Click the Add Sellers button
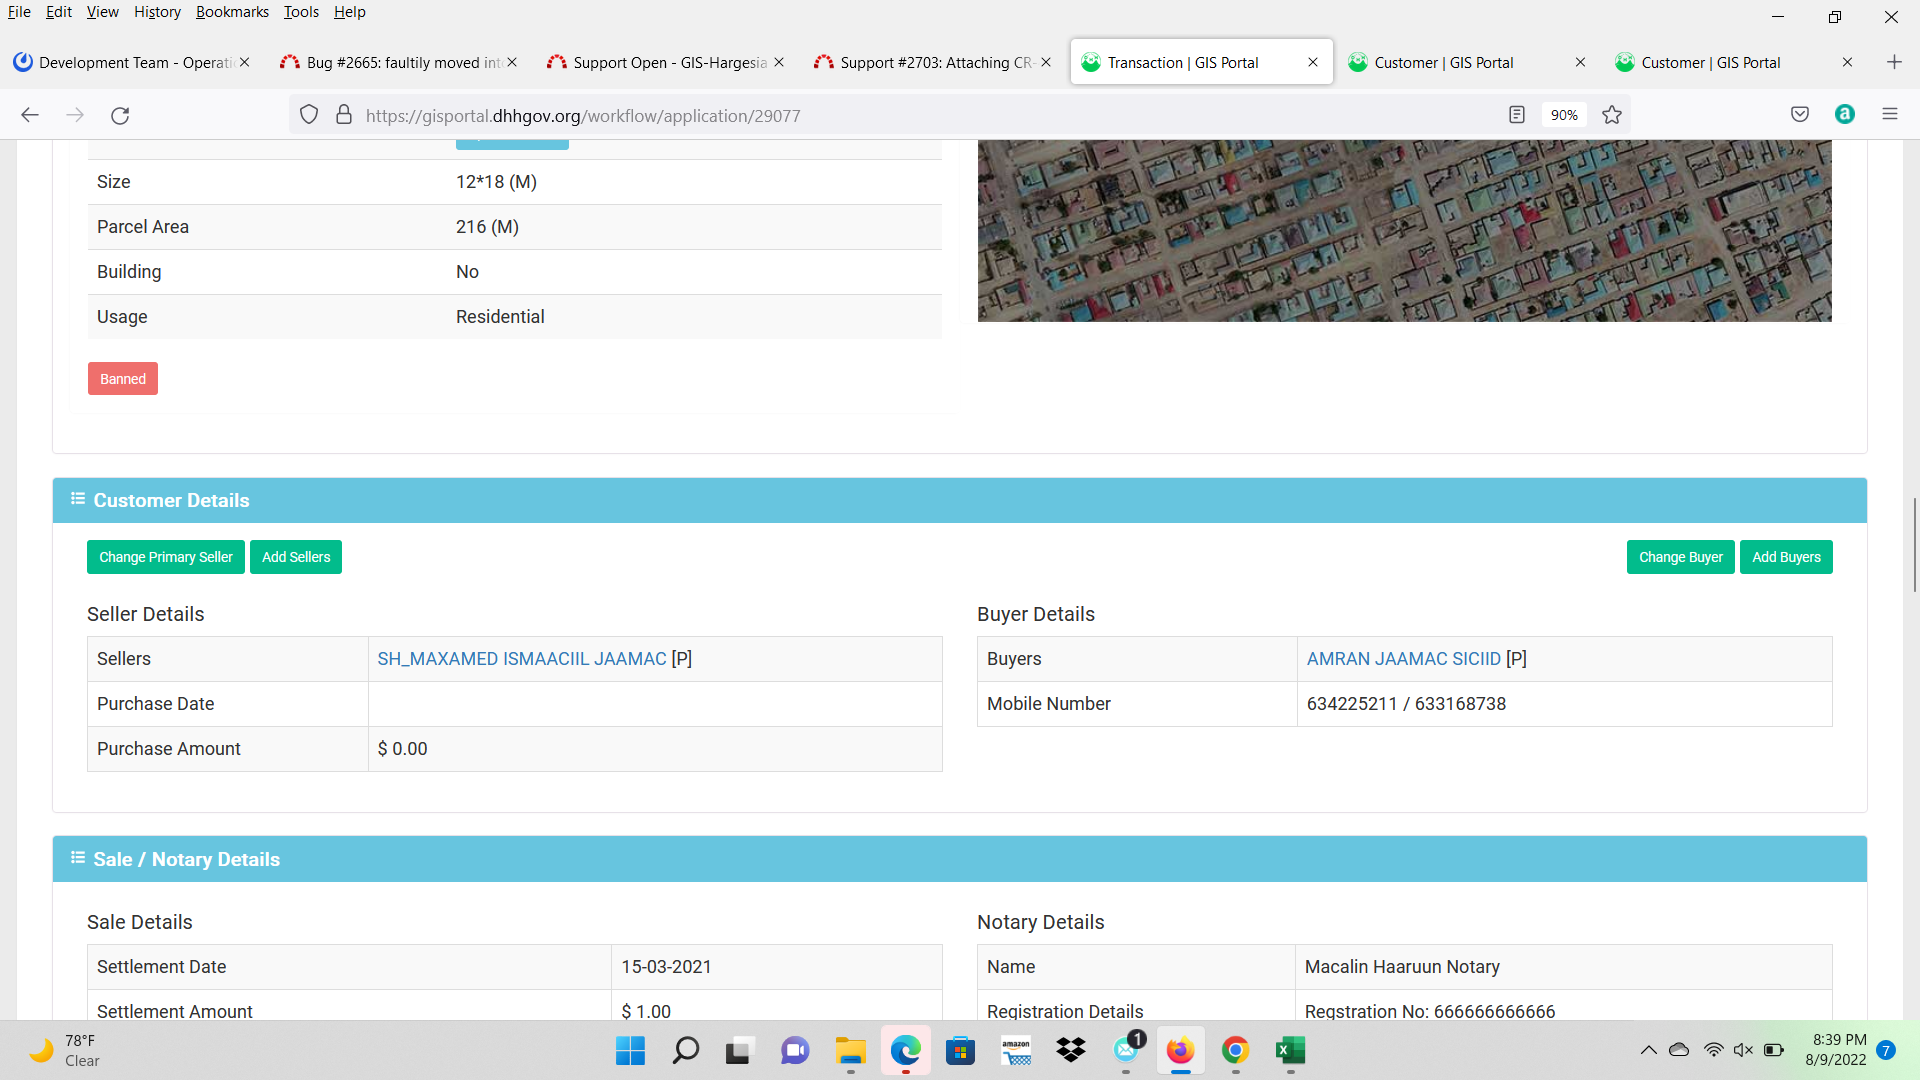The width and height of the screenshot is (1920, 1080). (x=296, y=557)
